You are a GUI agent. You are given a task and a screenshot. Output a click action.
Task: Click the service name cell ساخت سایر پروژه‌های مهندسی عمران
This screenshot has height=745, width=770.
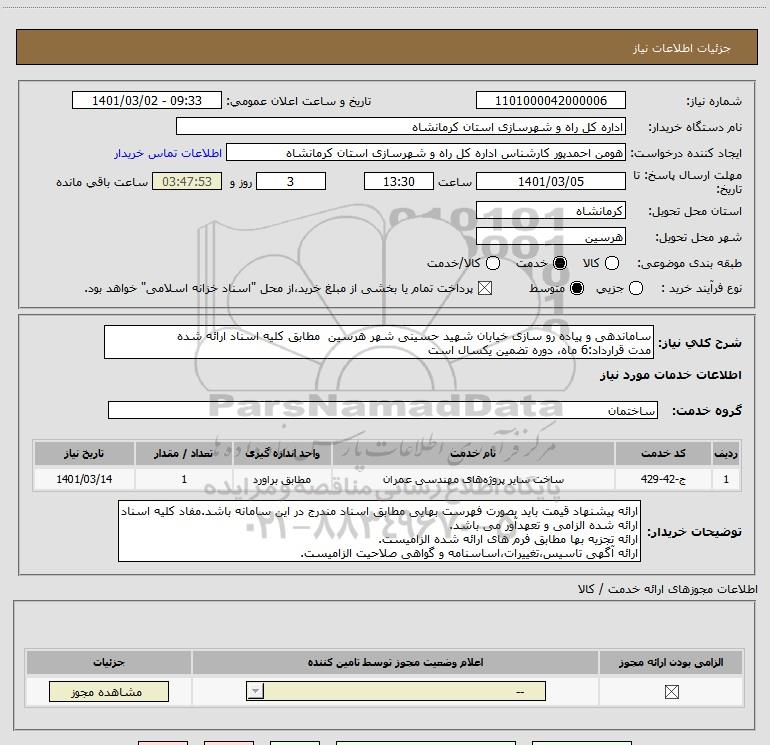coord(473,479)
